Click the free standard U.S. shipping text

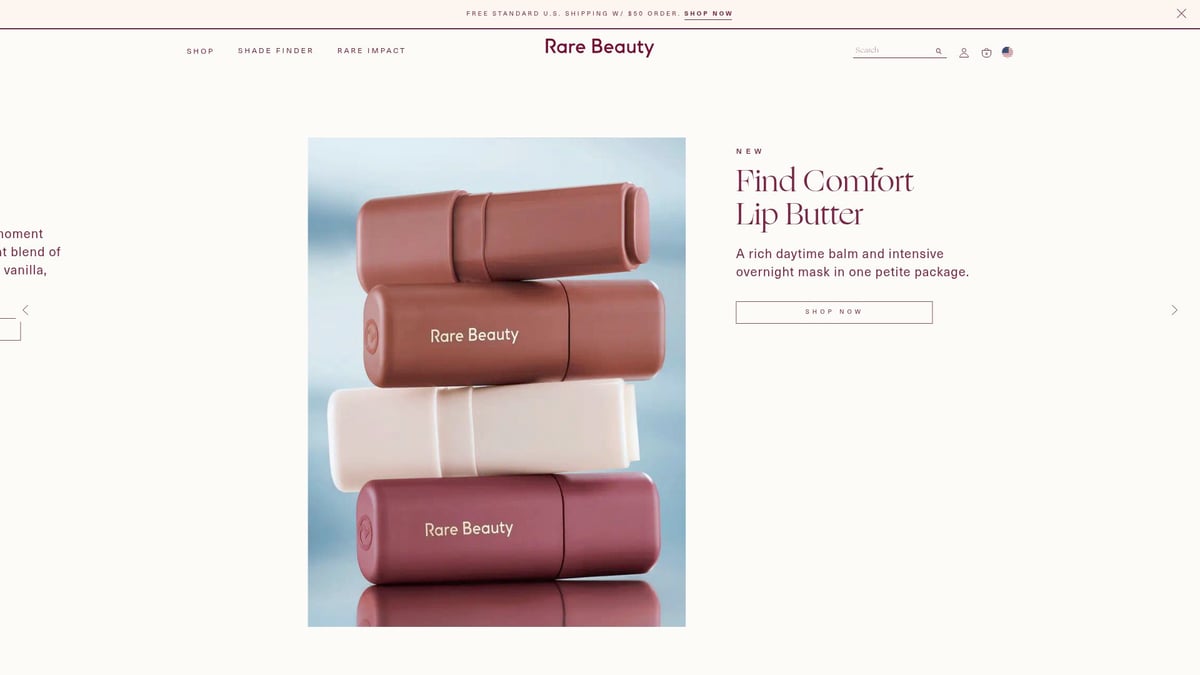[x=573, y=14]
